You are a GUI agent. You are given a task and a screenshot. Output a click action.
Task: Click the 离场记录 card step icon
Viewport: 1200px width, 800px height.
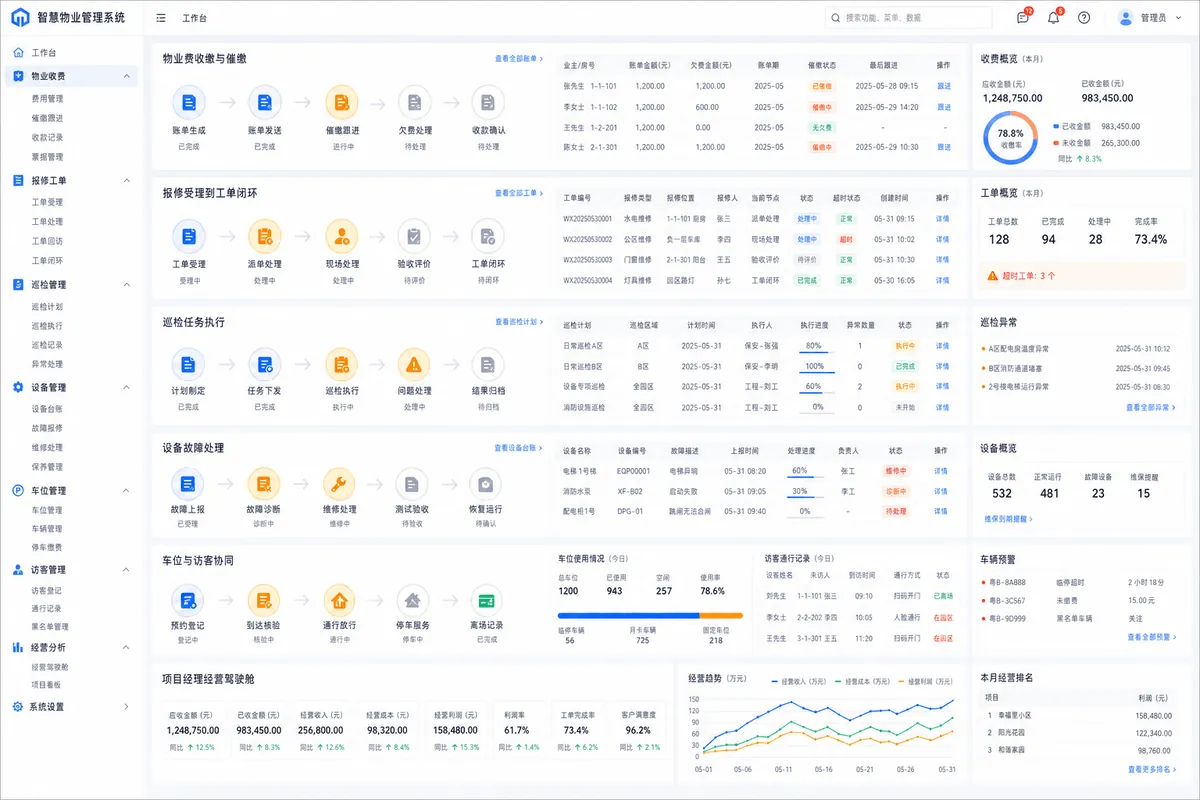coord(486,600)
